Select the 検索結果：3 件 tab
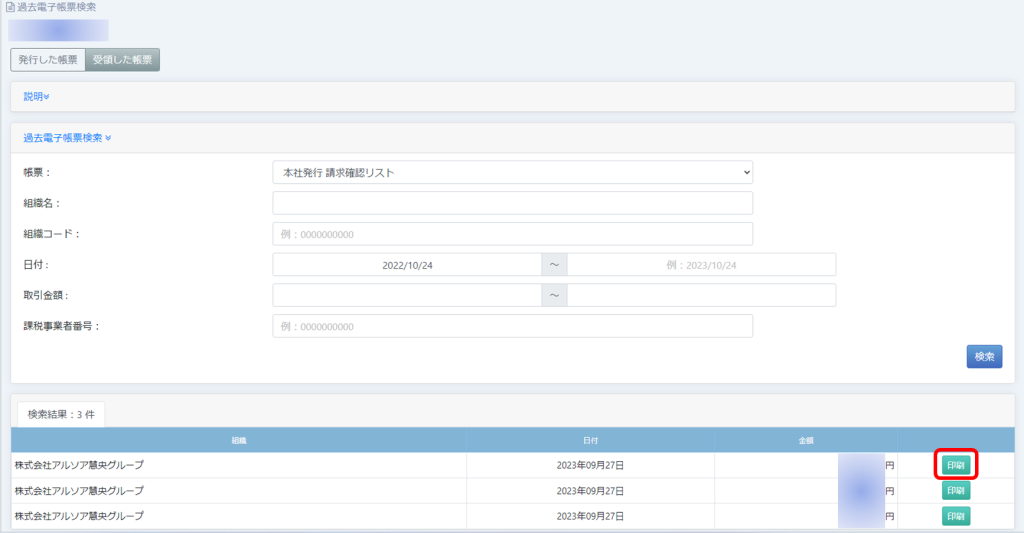Image resolution: width=1024 pixels, height=533 pixels. click(x=61, y=414)
